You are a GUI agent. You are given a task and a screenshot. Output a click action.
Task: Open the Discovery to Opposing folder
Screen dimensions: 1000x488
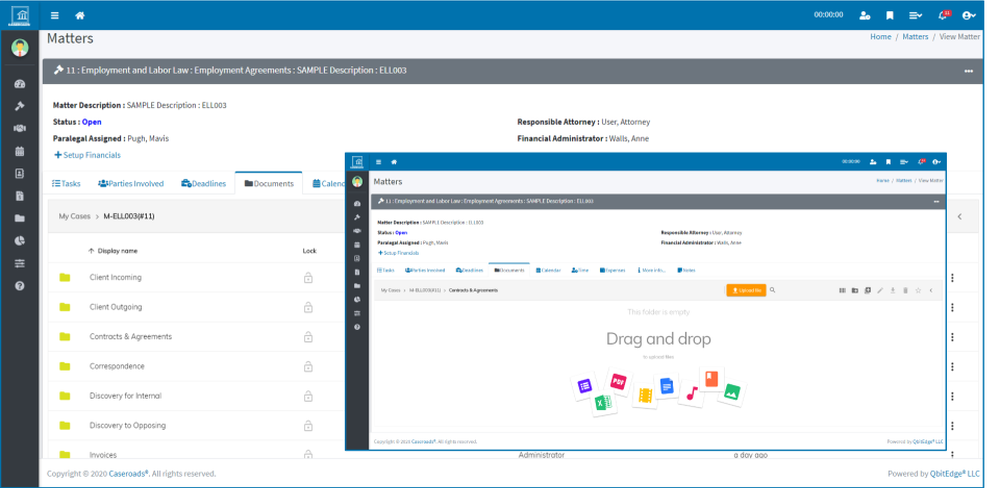(128, 425)
